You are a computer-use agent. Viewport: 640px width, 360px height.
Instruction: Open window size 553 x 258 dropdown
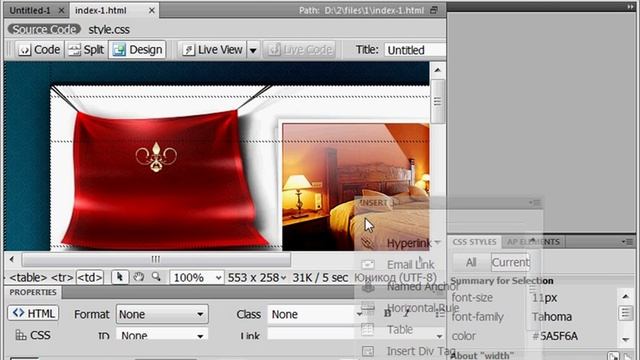pos(257,278)
